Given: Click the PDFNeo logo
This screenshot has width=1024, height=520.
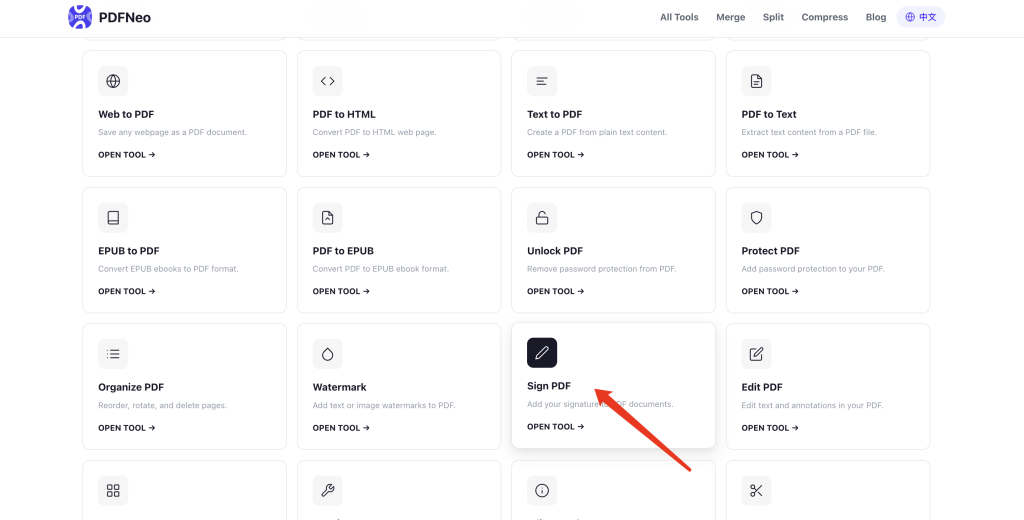Looking at the screenshot, I should click(109, 17).
